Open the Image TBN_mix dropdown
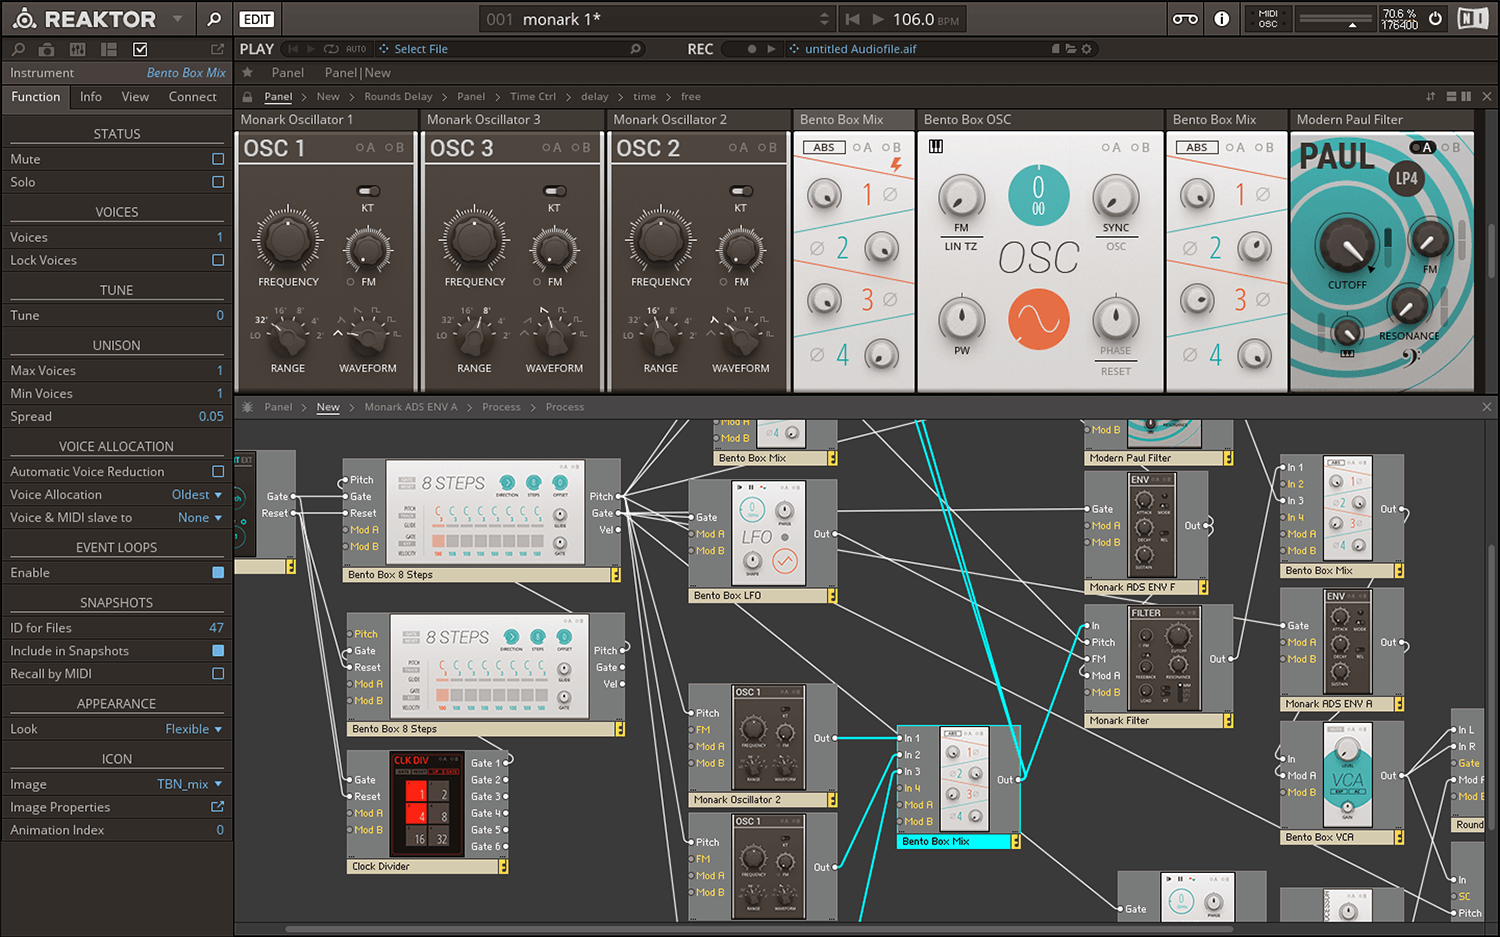Screen dimensions: 1500x937 click(190, 784)
